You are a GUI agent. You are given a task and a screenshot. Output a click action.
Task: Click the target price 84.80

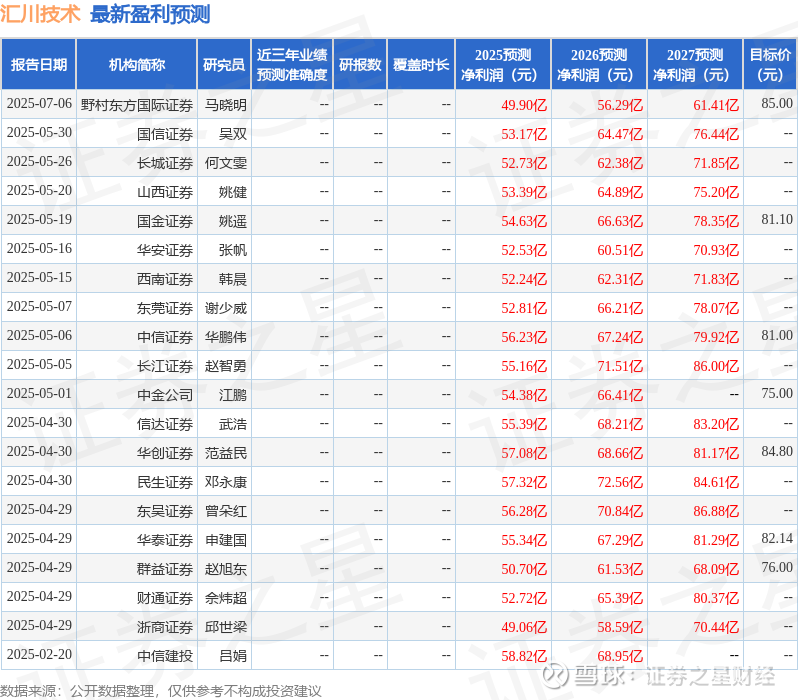[x=777, y=452]
